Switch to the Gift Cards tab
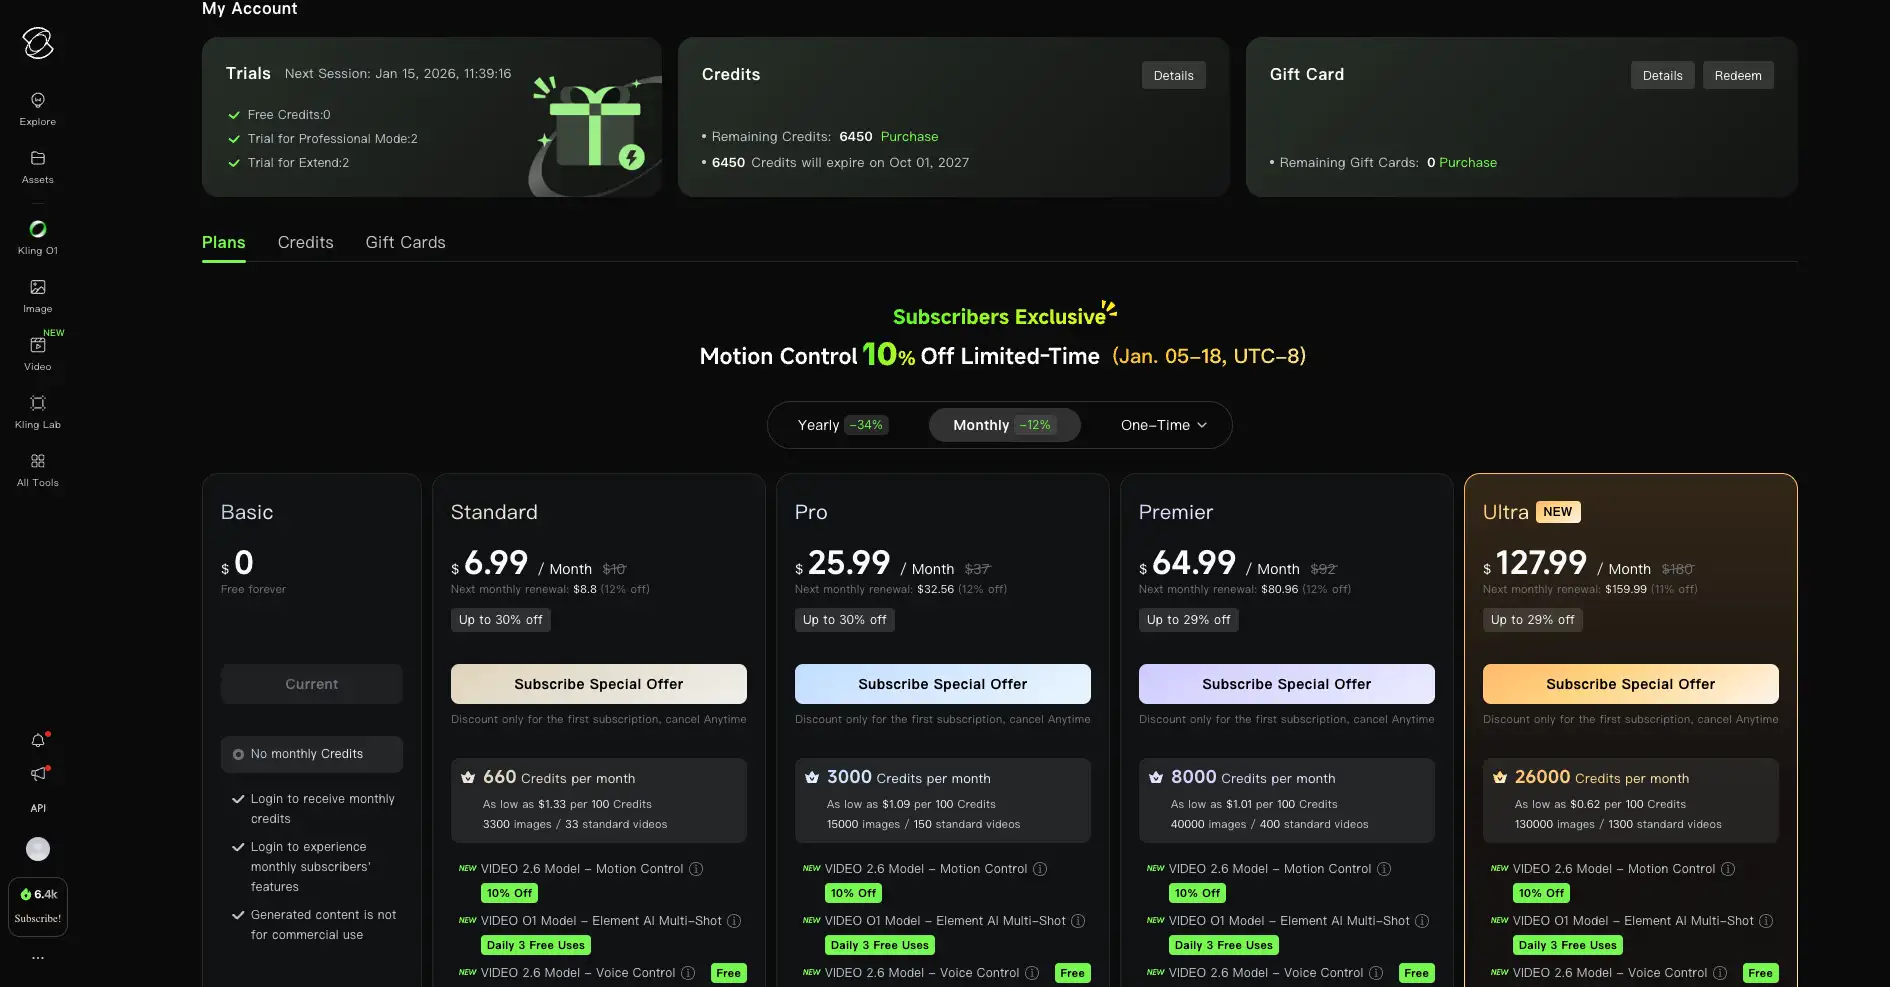This screenshot has width=1890, height=987. click(405, 242)
